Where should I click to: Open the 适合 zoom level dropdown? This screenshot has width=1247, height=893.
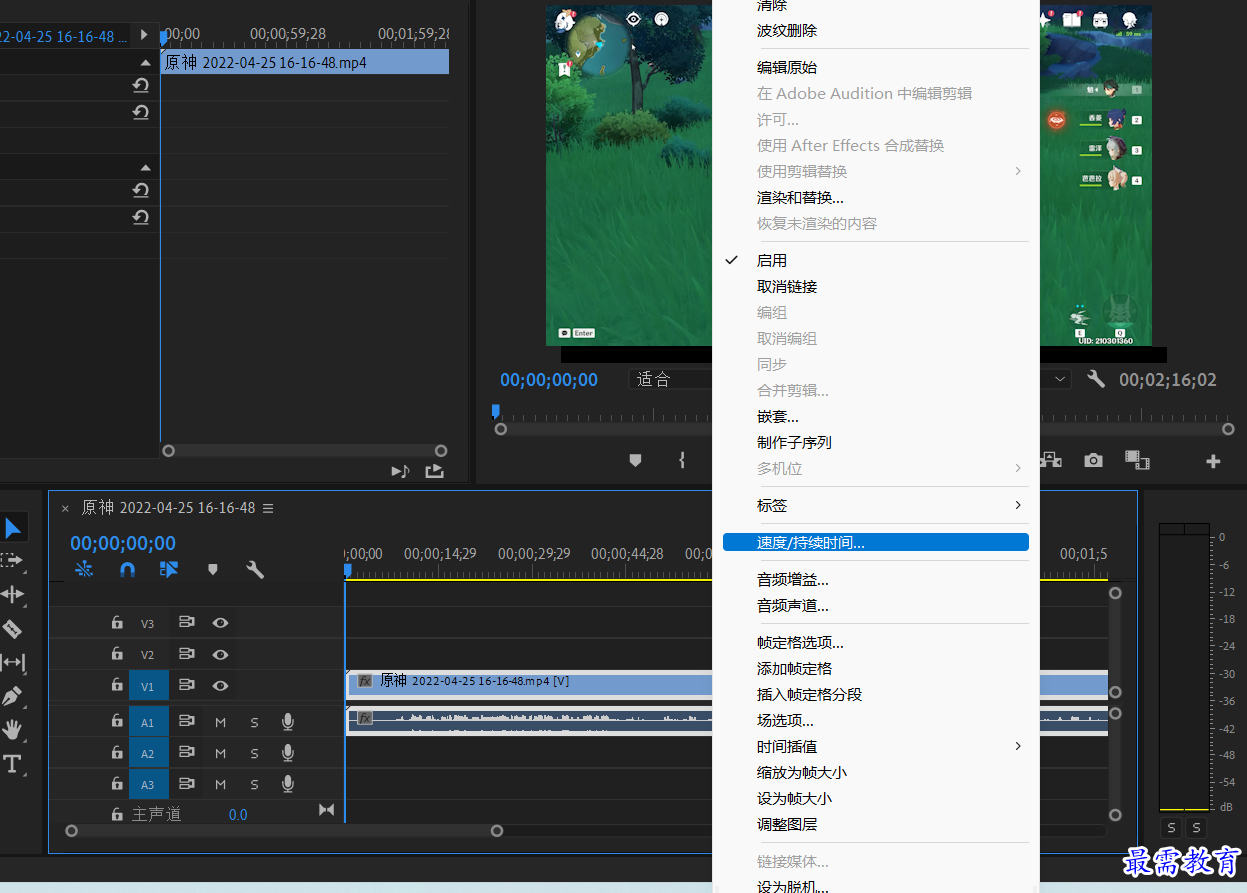point(672,380)
